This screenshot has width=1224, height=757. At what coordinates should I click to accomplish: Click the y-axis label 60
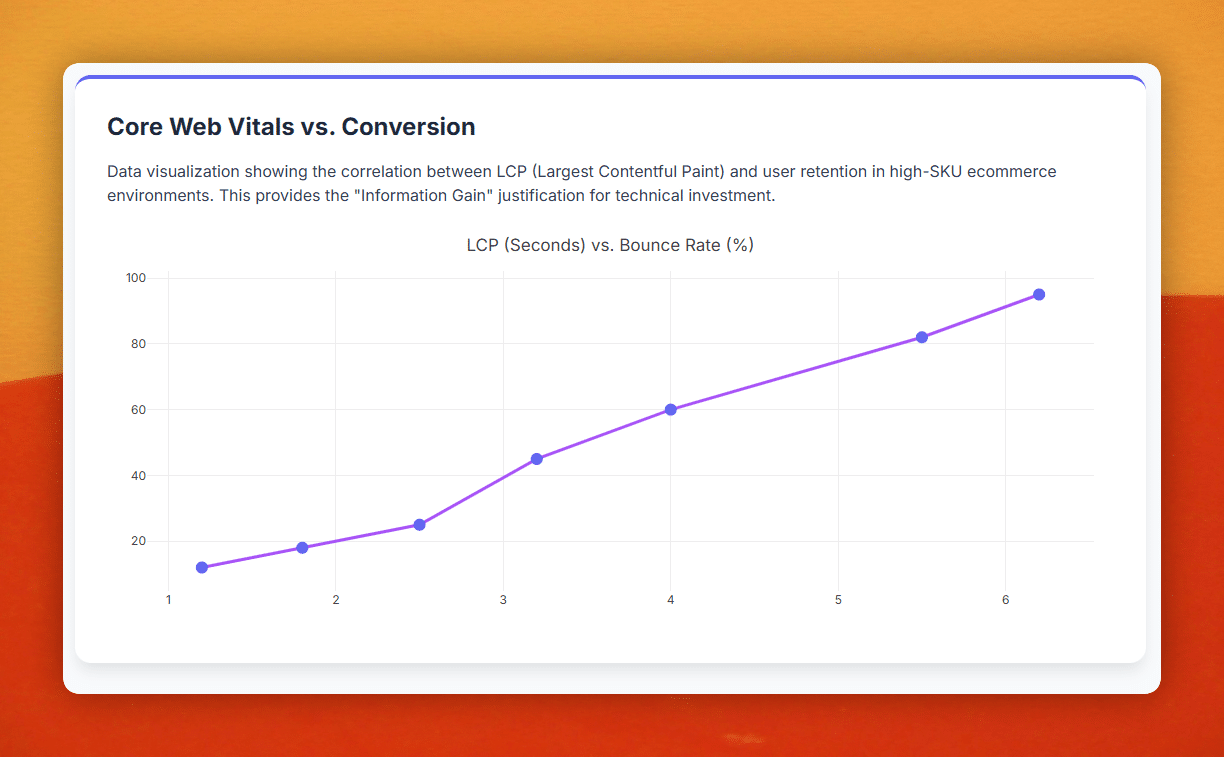pos(139,409)
